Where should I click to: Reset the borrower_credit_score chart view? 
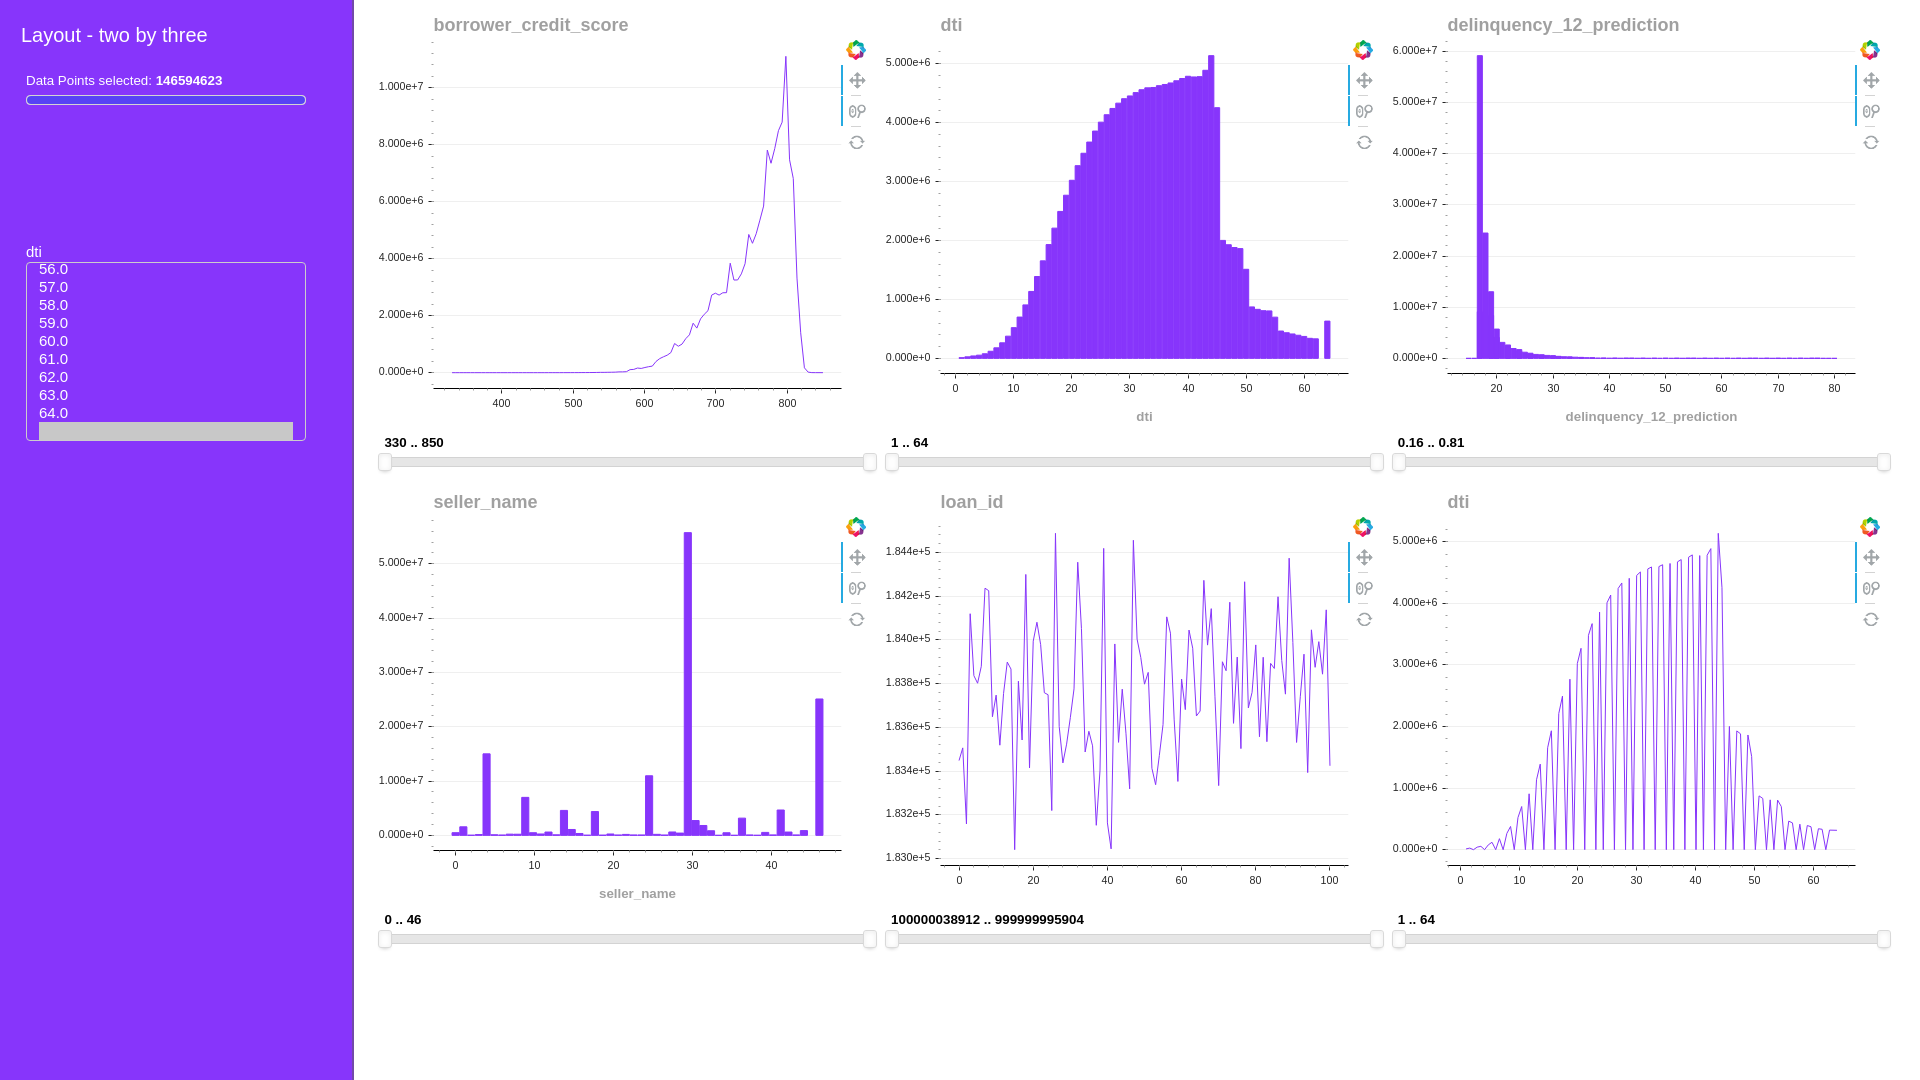tap(857, 143)
